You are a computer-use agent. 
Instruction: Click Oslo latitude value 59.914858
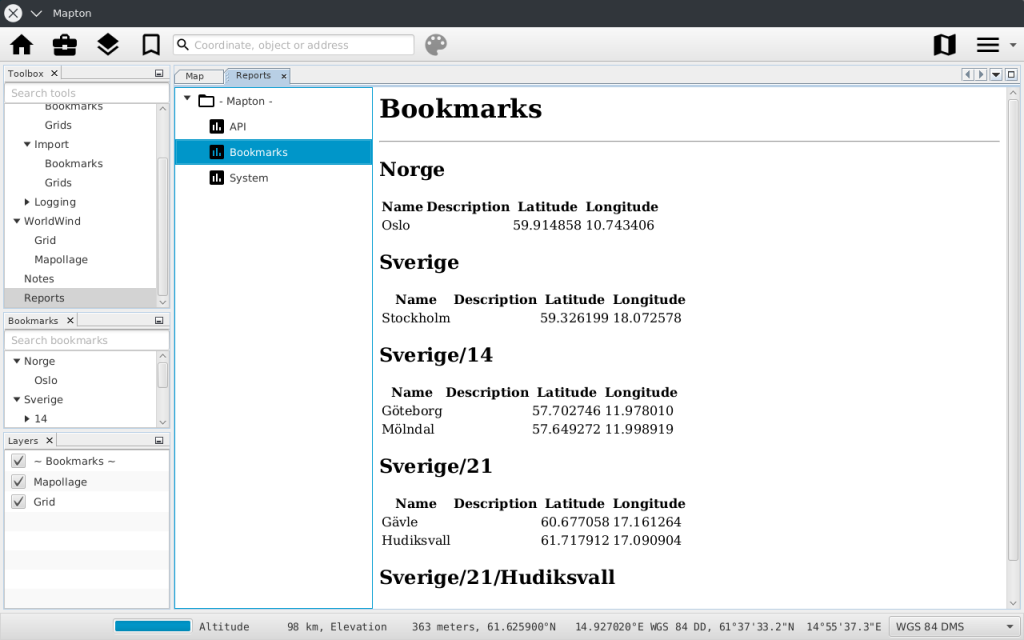pyautogui.click(x=547, y=225)
